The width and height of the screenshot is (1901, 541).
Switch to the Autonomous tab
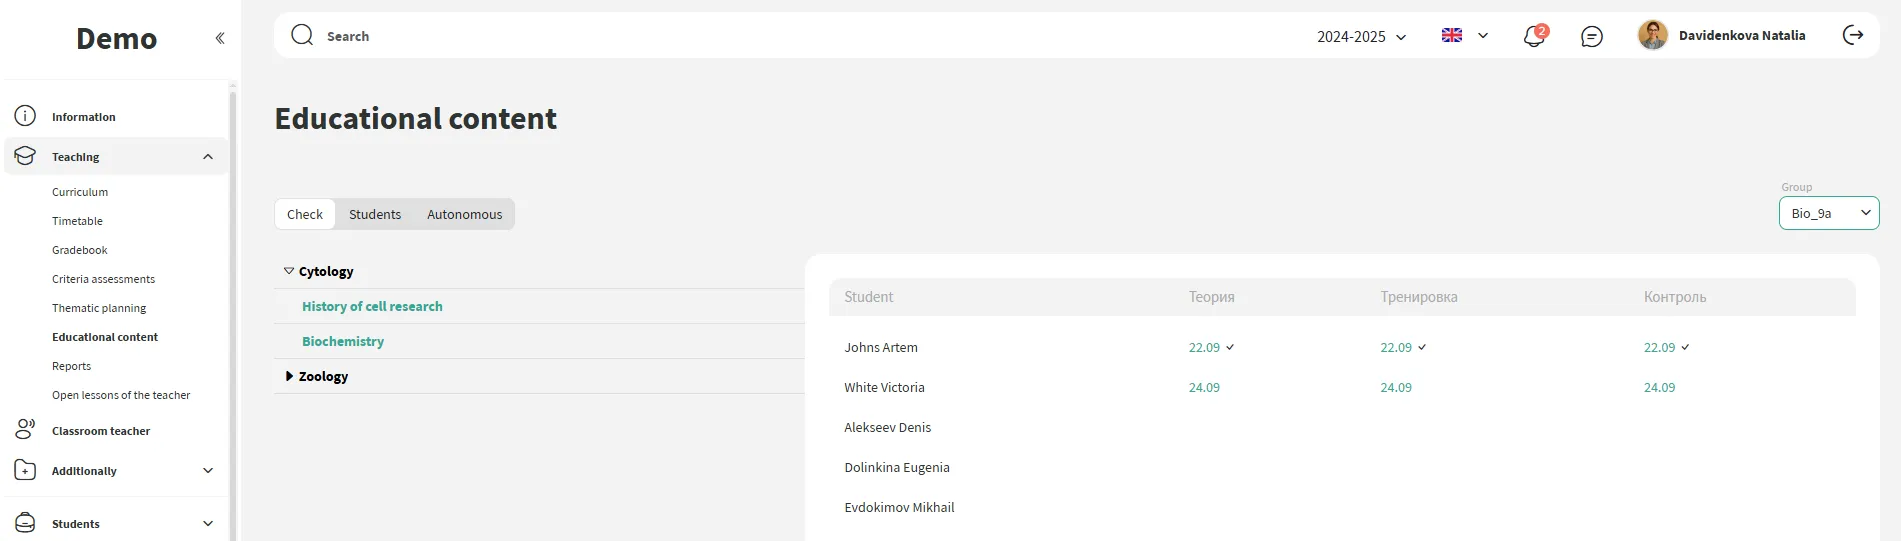coord(464,214)
